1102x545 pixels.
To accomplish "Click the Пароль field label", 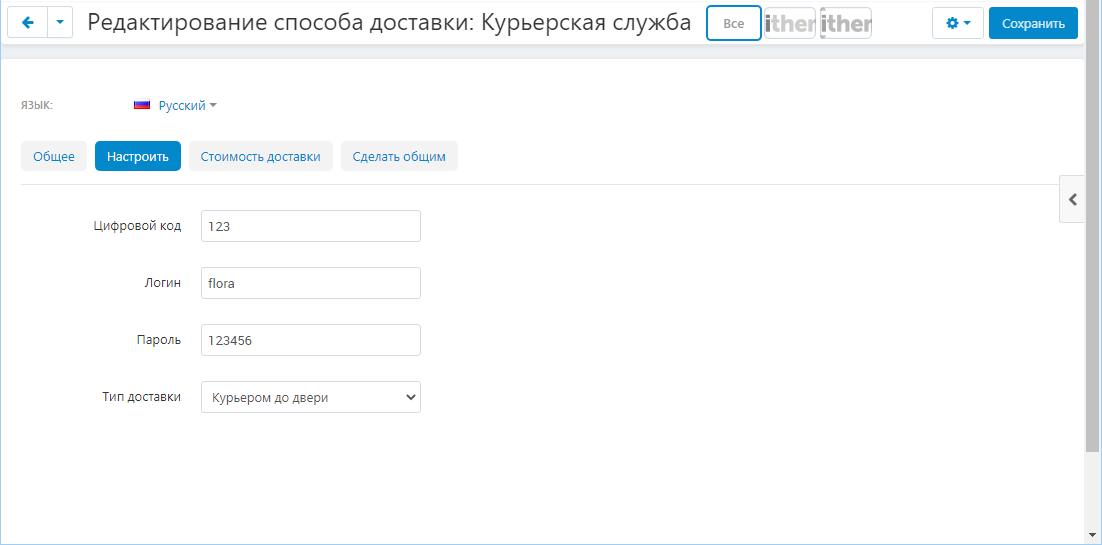I will [159, 340].
